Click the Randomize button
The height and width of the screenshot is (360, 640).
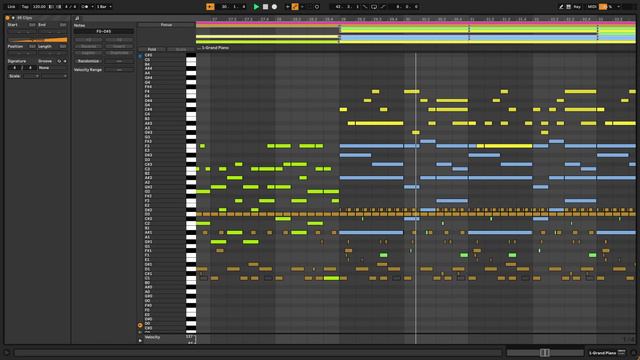[x=88, y=61]
